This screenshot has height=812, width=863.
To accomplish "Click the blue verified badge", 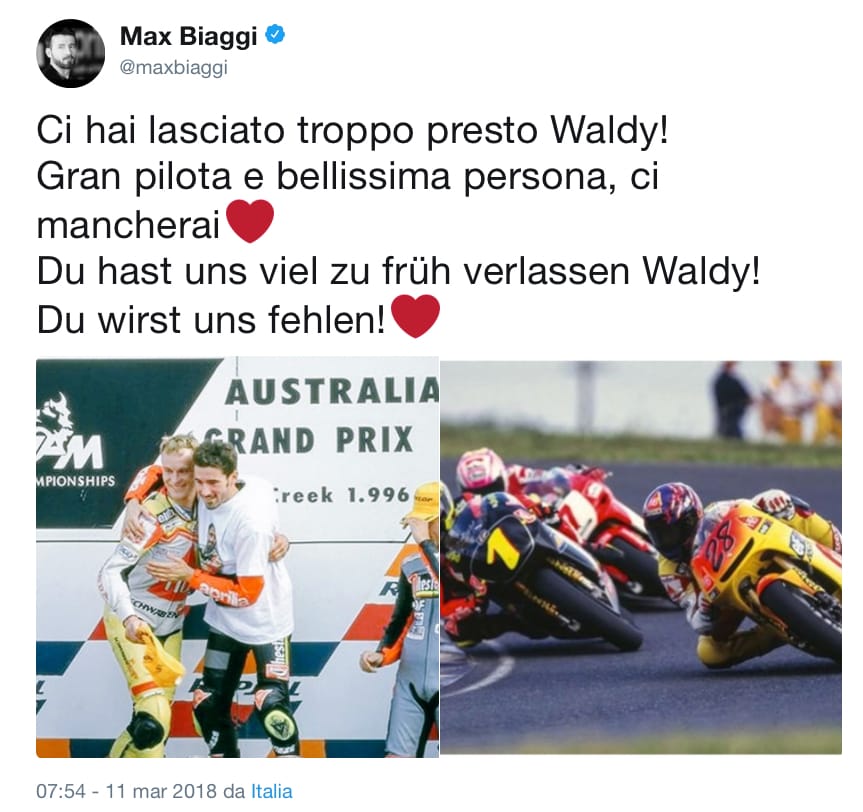I will (x=275, y=36).
